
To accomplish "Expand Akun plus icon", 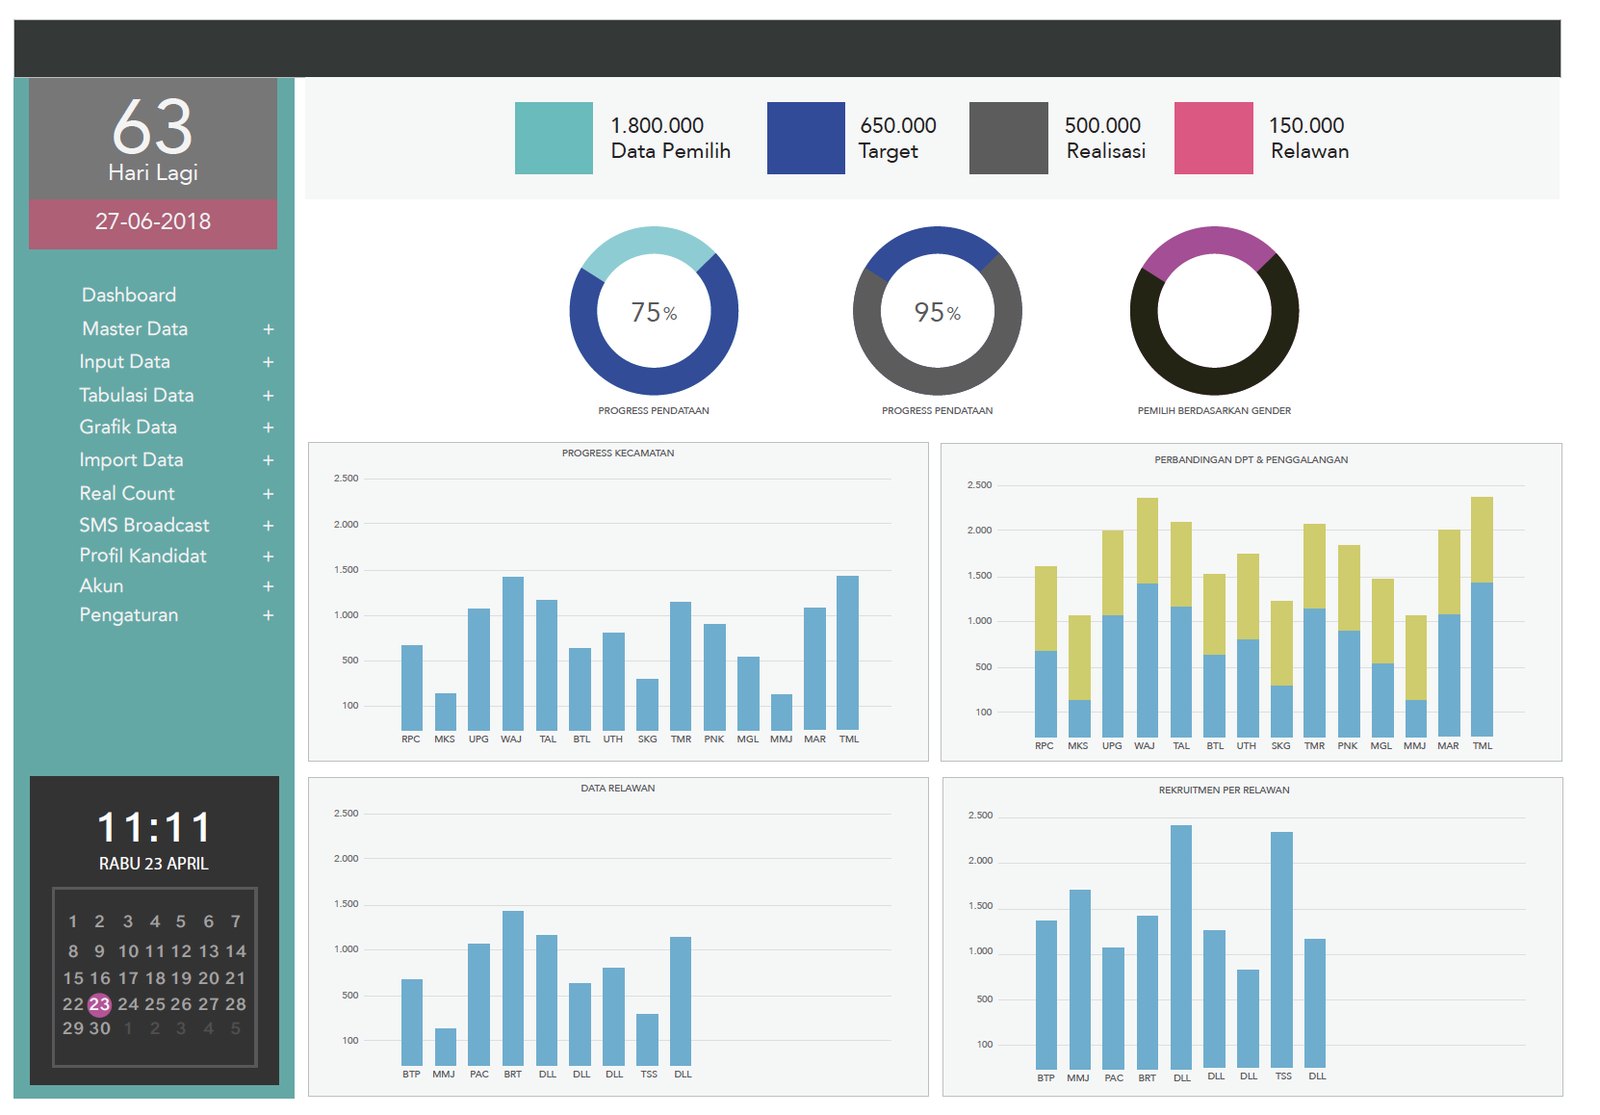I will (x=268, y=586).
